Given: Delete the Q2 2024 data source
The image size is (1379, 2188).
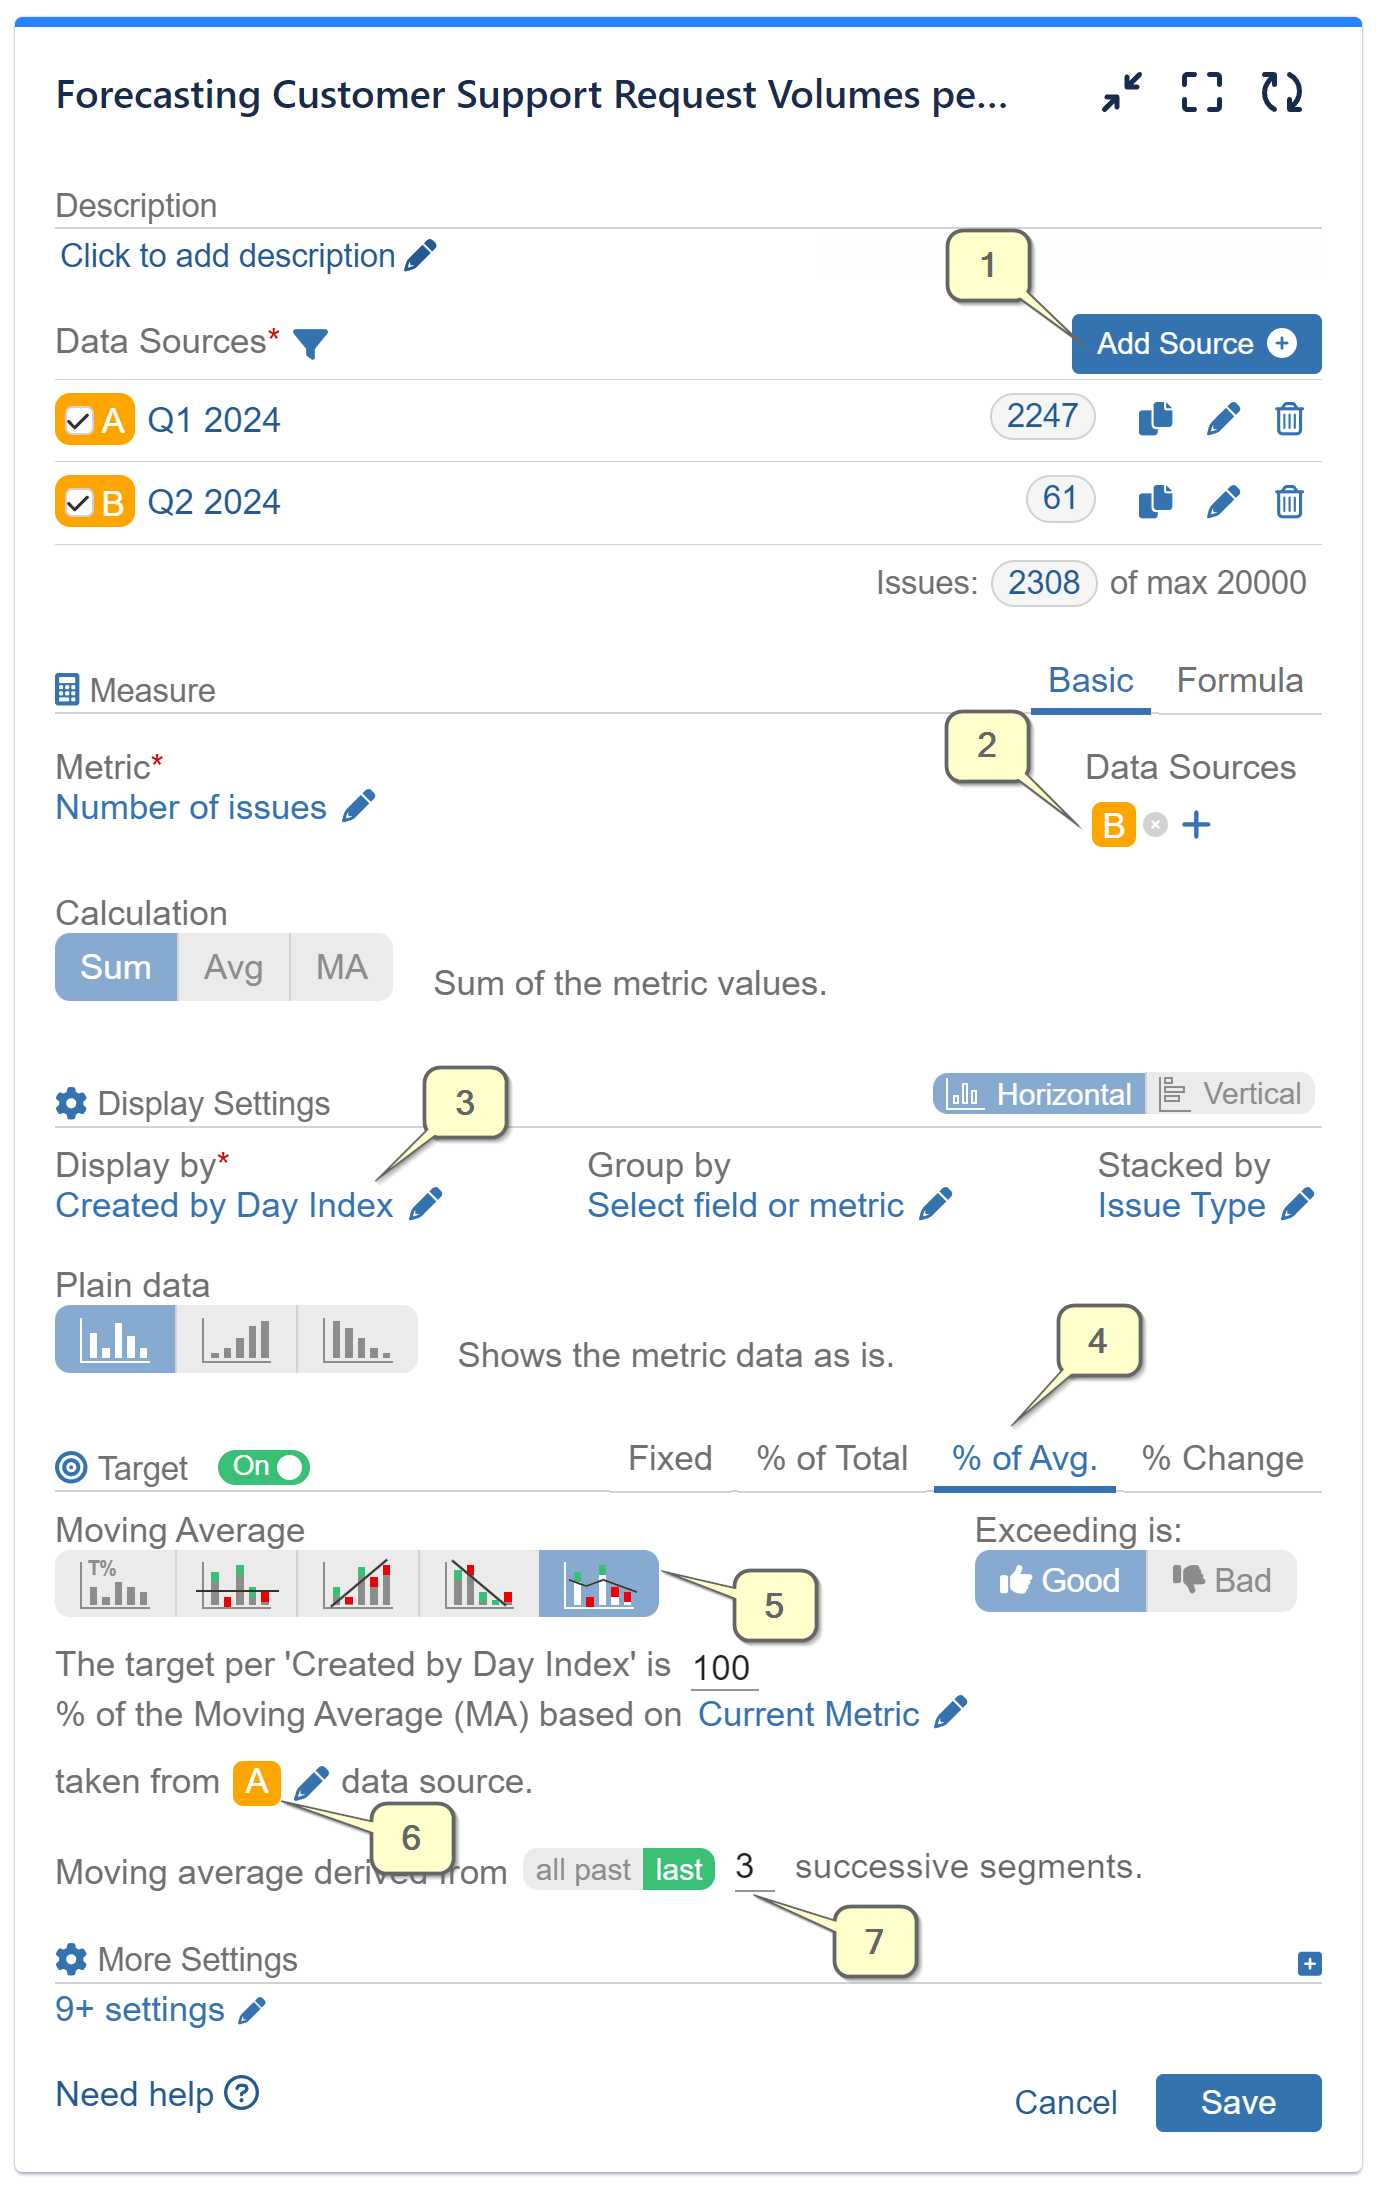Looking at the screenshot, I should pyautogui.click(x=1289, y=501).
